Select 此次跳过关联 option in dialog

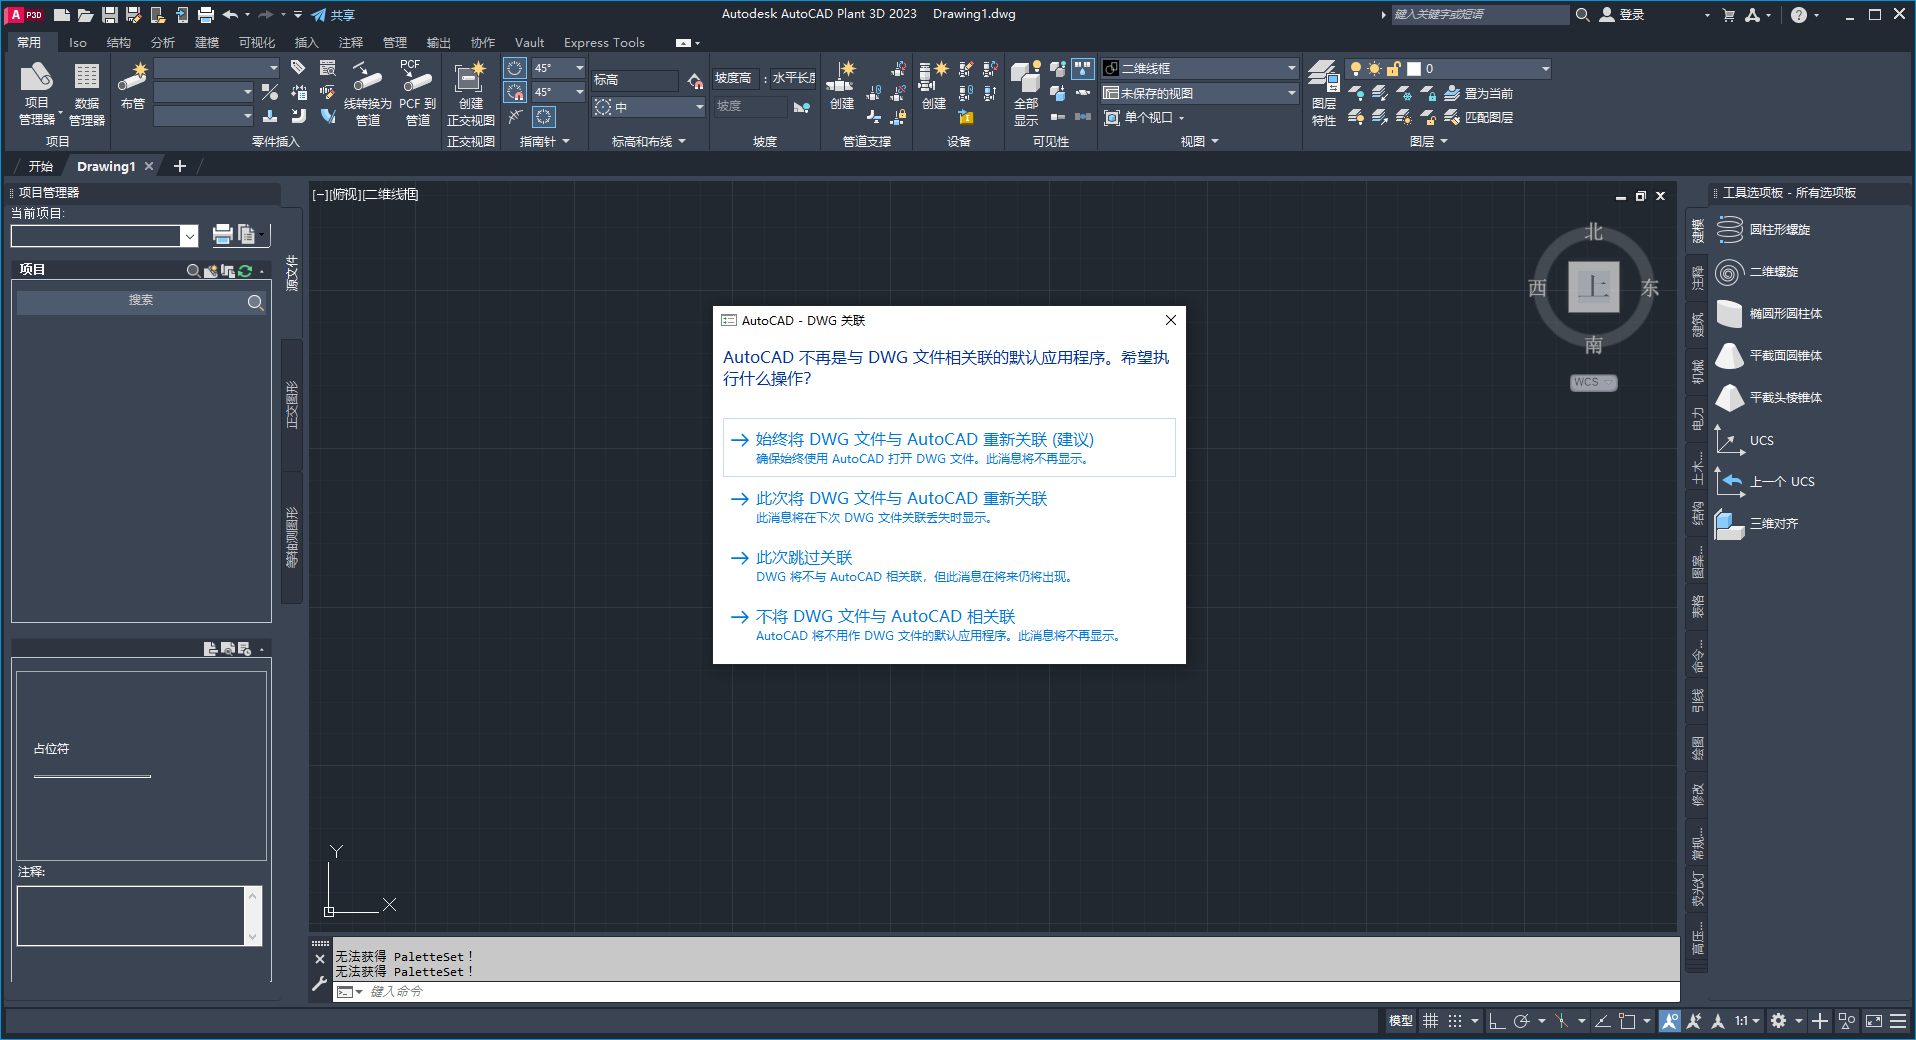point(804,558)
